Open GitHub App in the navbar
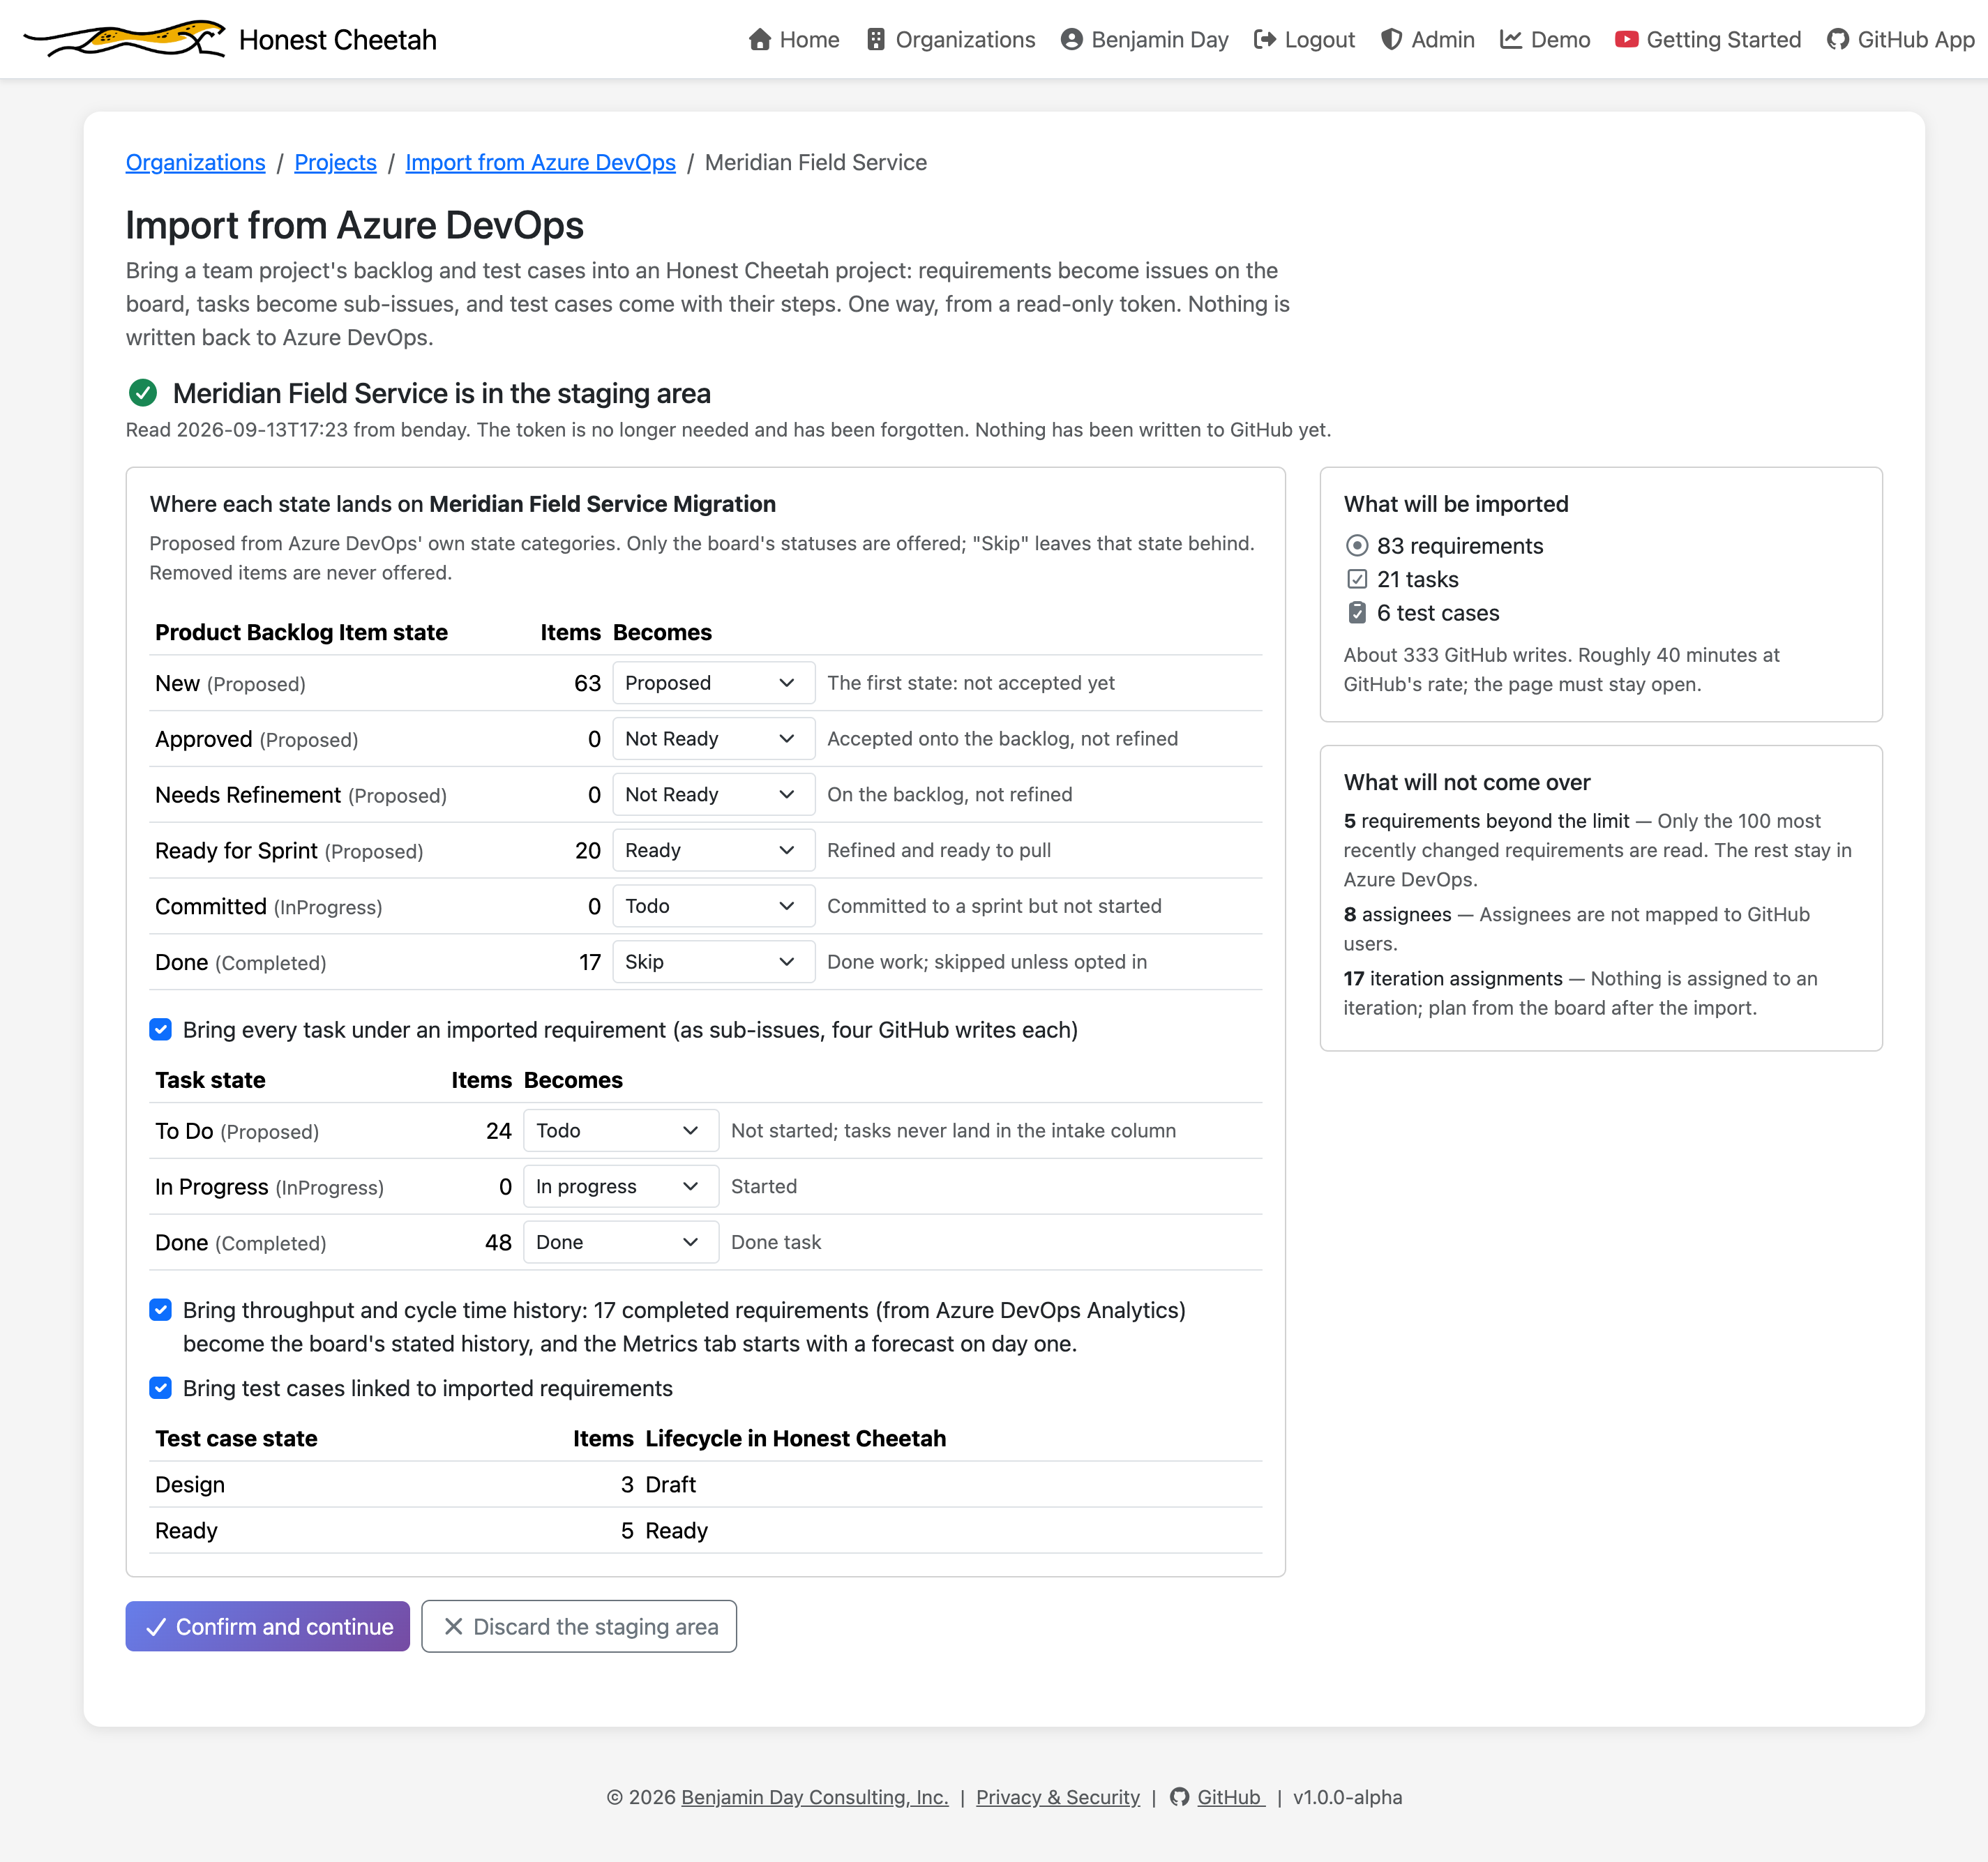The image size is (1988, 1862). tap(1901, 40)
